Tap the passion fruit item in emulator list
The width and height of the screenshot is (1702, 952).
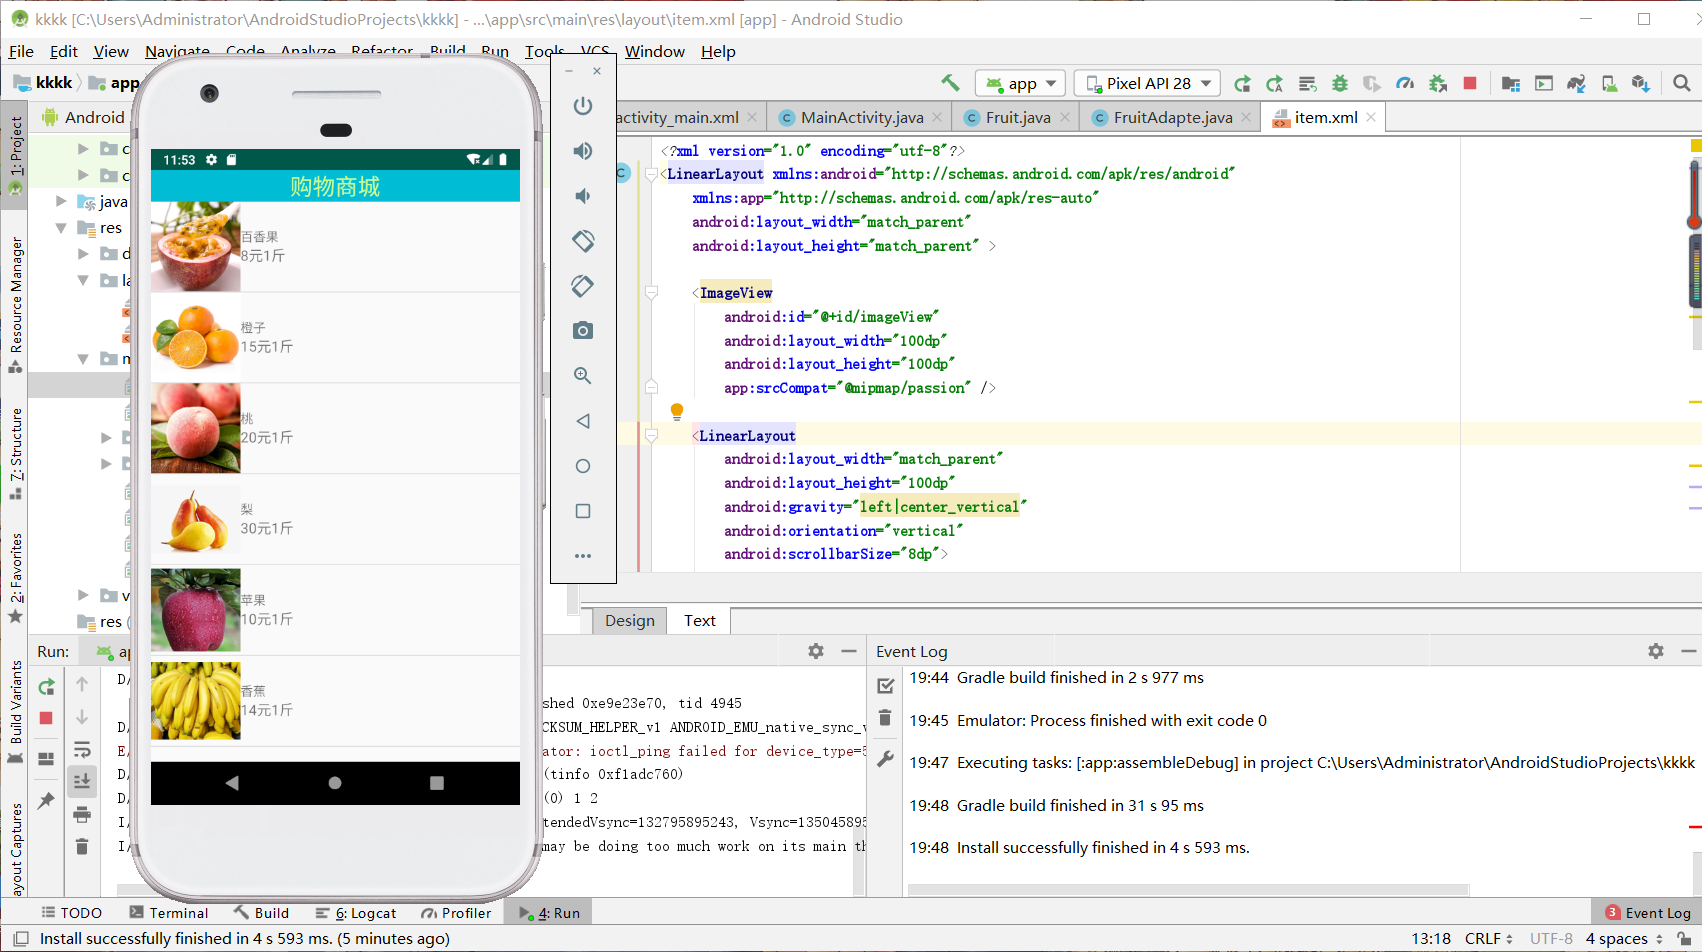point(335,247)
